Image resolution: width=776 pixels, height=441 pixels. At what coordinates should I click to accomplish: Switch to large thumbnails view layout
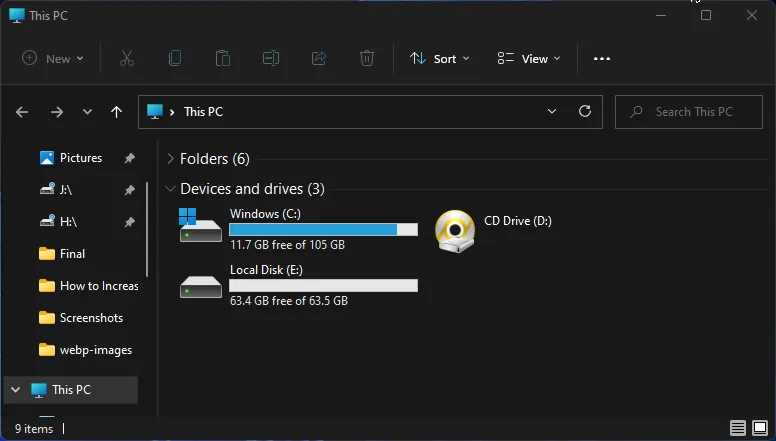[760, 429]
